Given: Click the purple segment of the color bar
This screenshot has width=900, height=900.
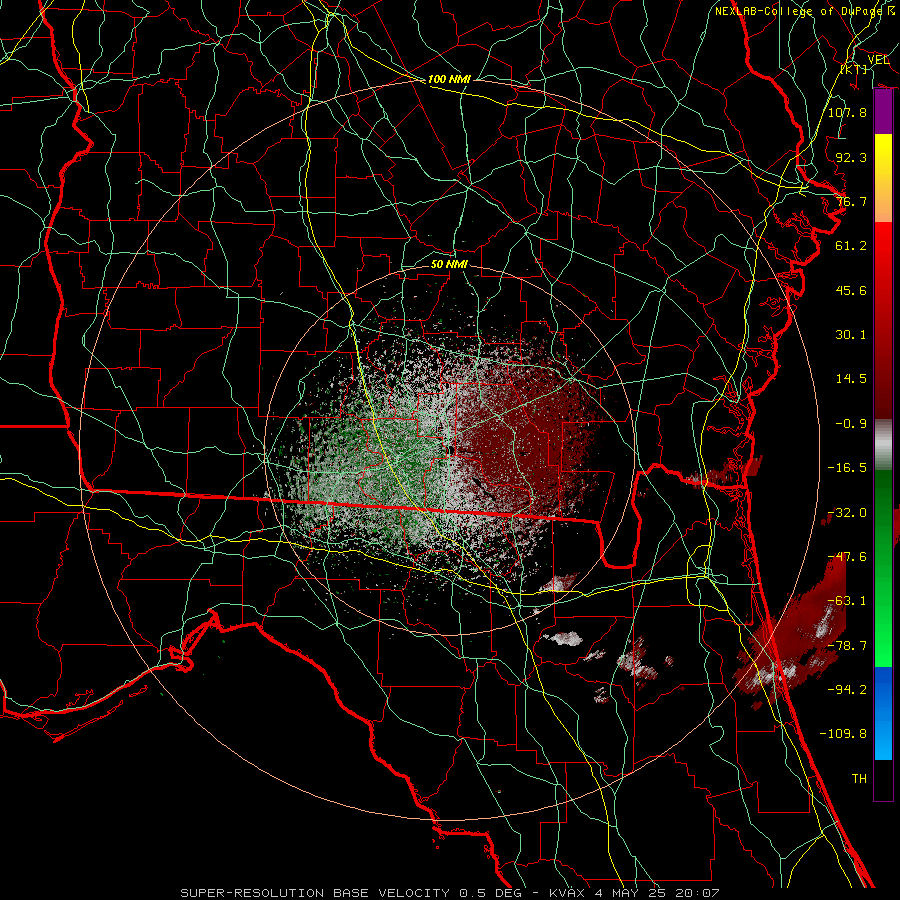Looking at the screenshot, I should 883,112.
